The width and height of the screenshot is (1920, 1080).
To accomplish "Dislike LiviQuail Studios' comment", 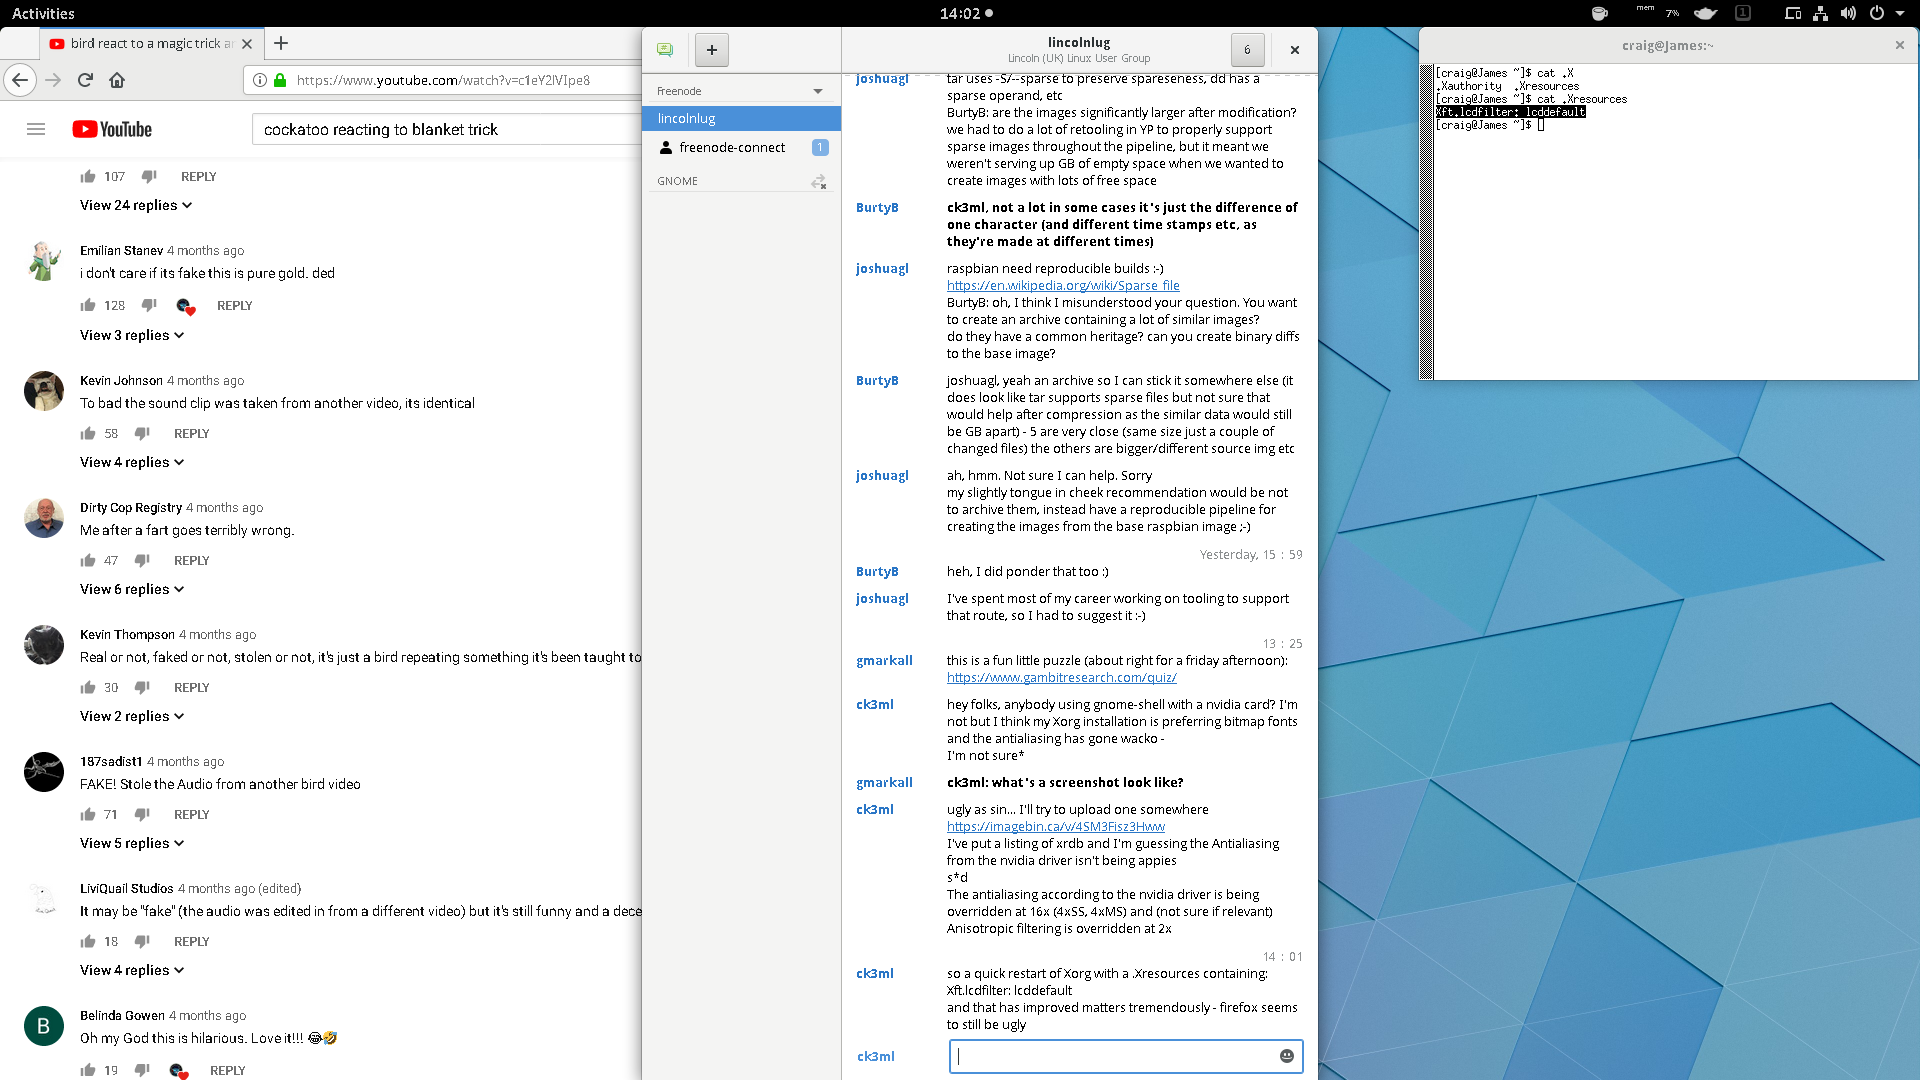I will tap(142, 941).
